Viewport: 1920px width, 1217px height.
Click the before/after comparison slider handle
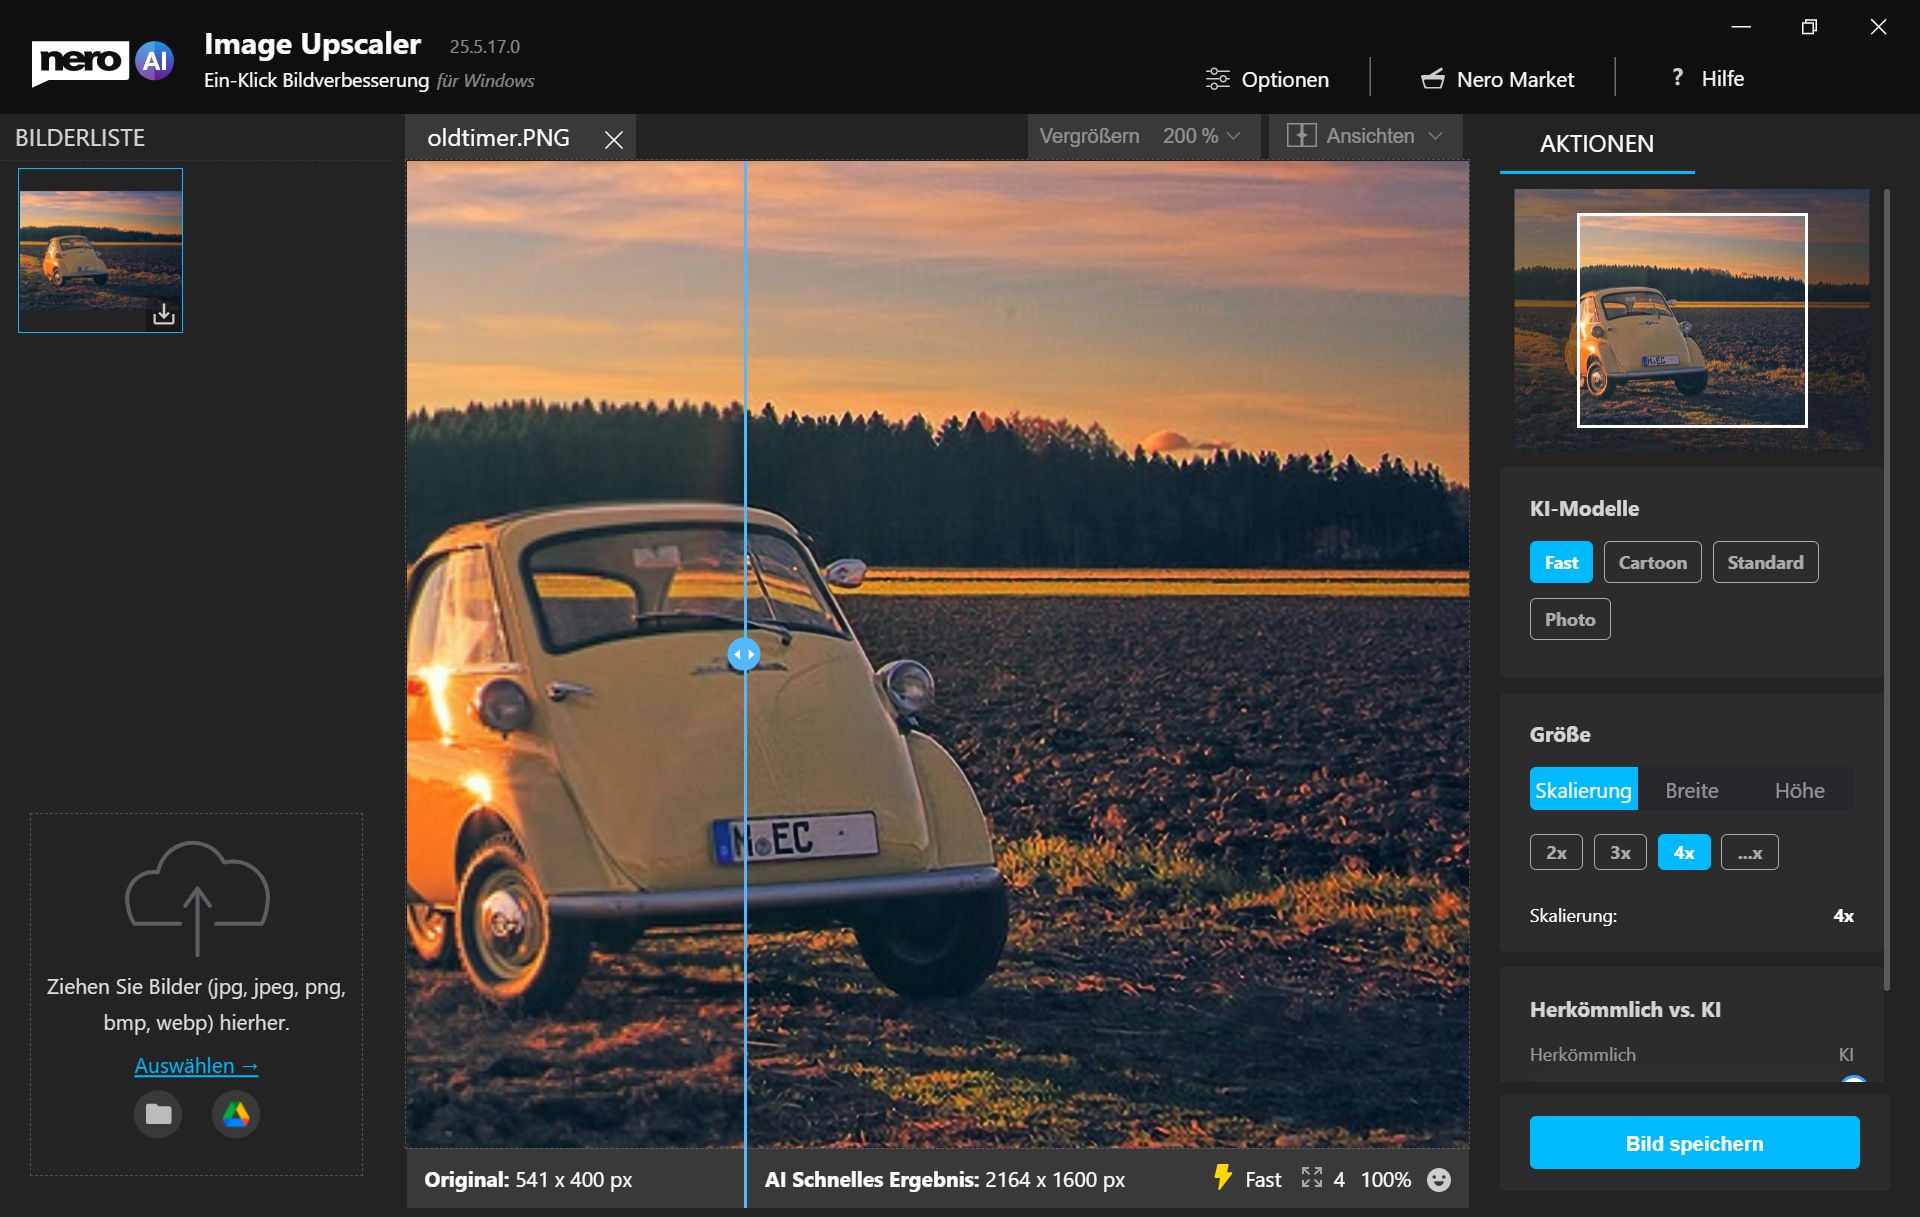[744, 654]
